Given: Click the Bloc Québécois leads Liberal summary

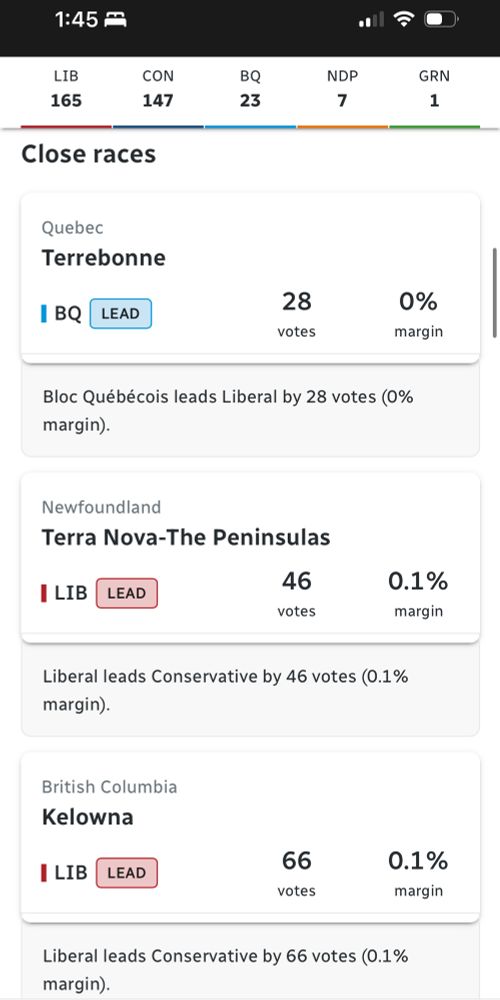Looking at the screenshot, I should 228,411.
